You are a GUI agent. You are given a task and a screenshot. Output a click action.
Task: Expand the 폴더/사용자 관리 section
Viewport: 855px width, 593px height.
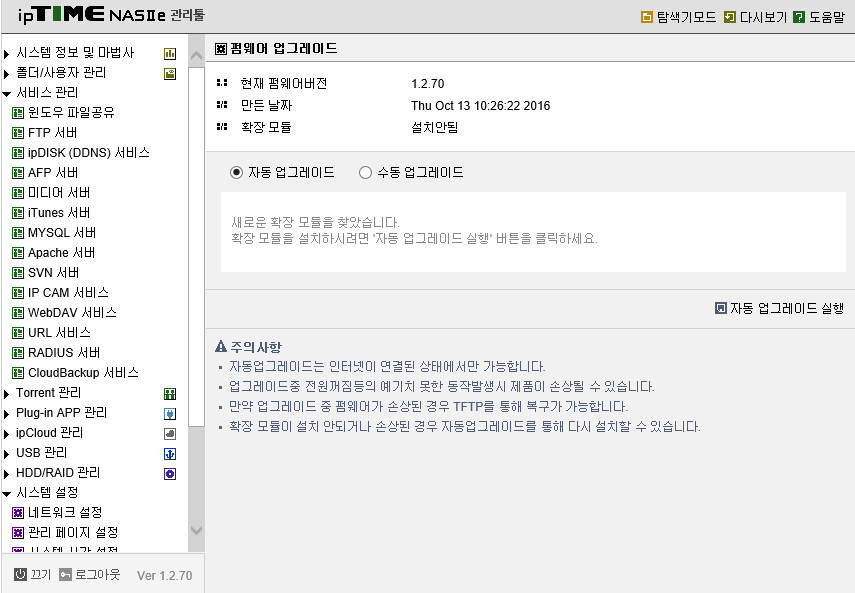tap(7, 74)
